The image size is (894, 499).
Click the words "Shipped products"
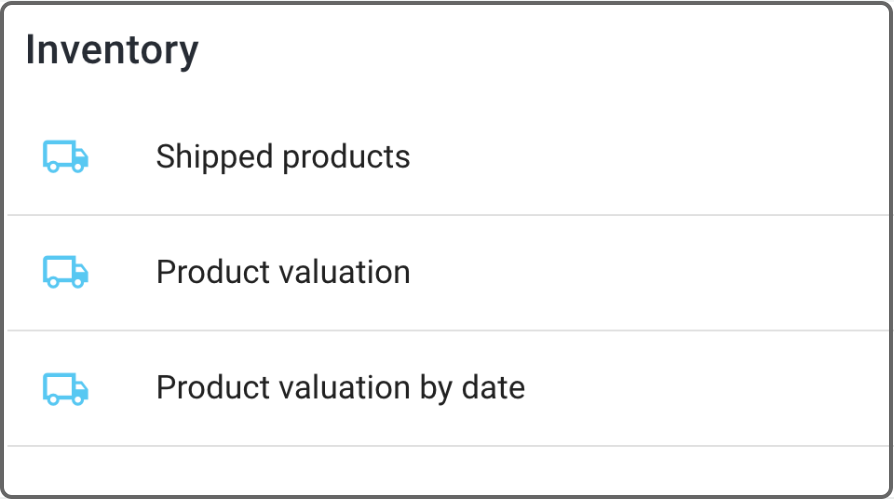pyautogui.click(x=283, y=157)
